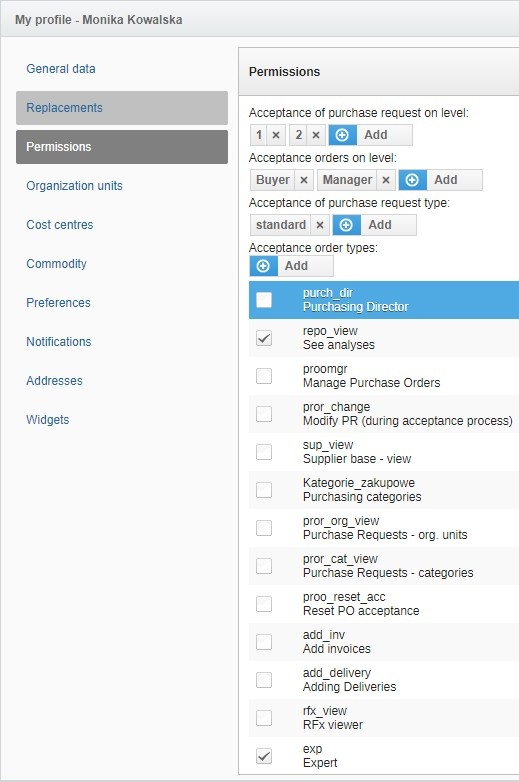The height and width of the screenshot is (782, 519).
Task: Remove Manager tag with x icon
Action: pos(385,180)
